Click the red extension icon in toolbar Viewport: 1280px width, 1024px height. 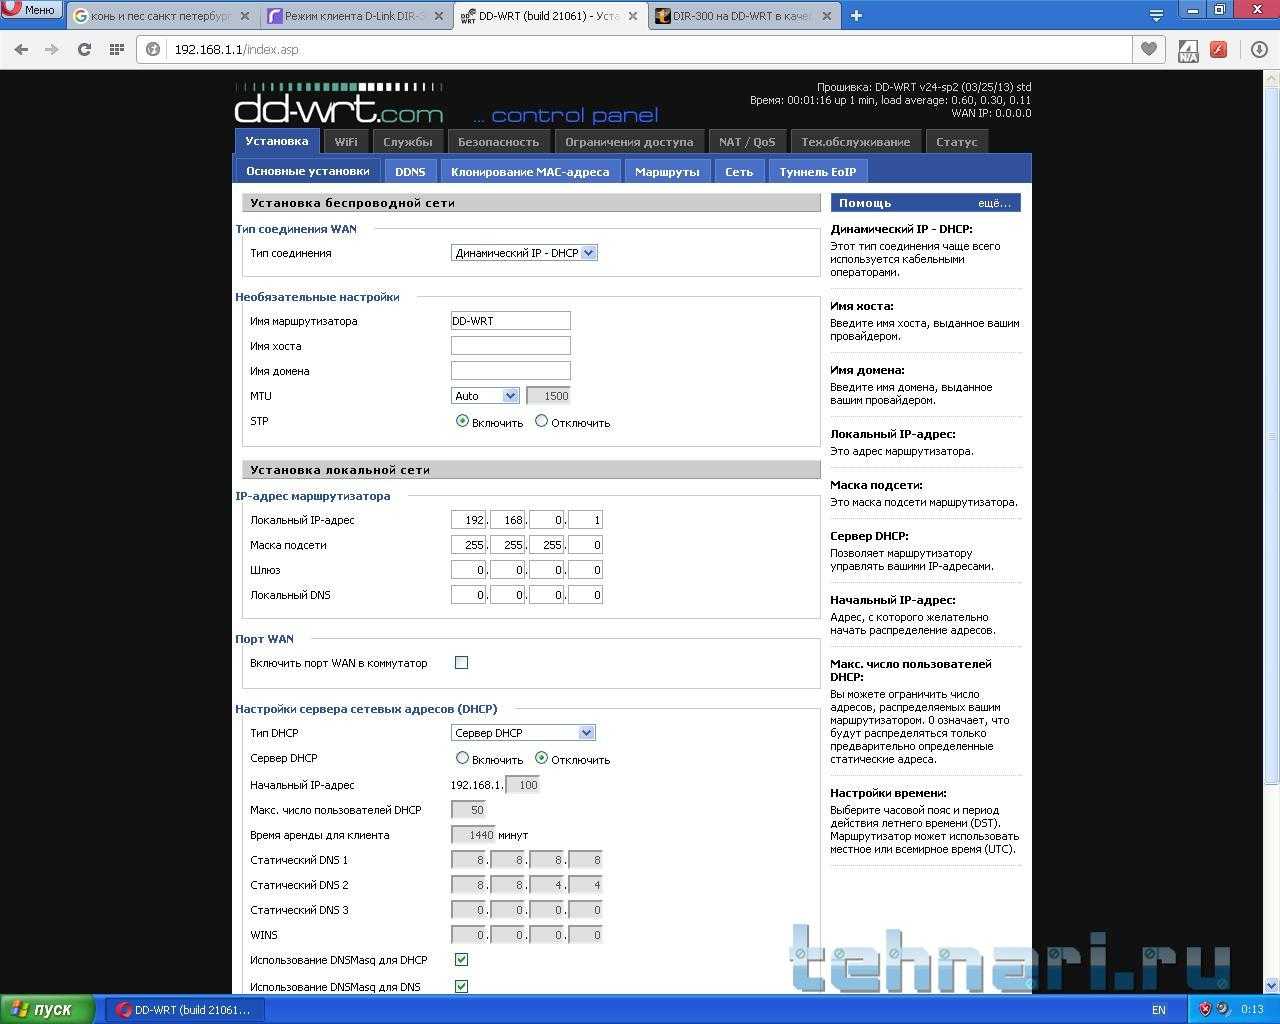pos(1218,49)
